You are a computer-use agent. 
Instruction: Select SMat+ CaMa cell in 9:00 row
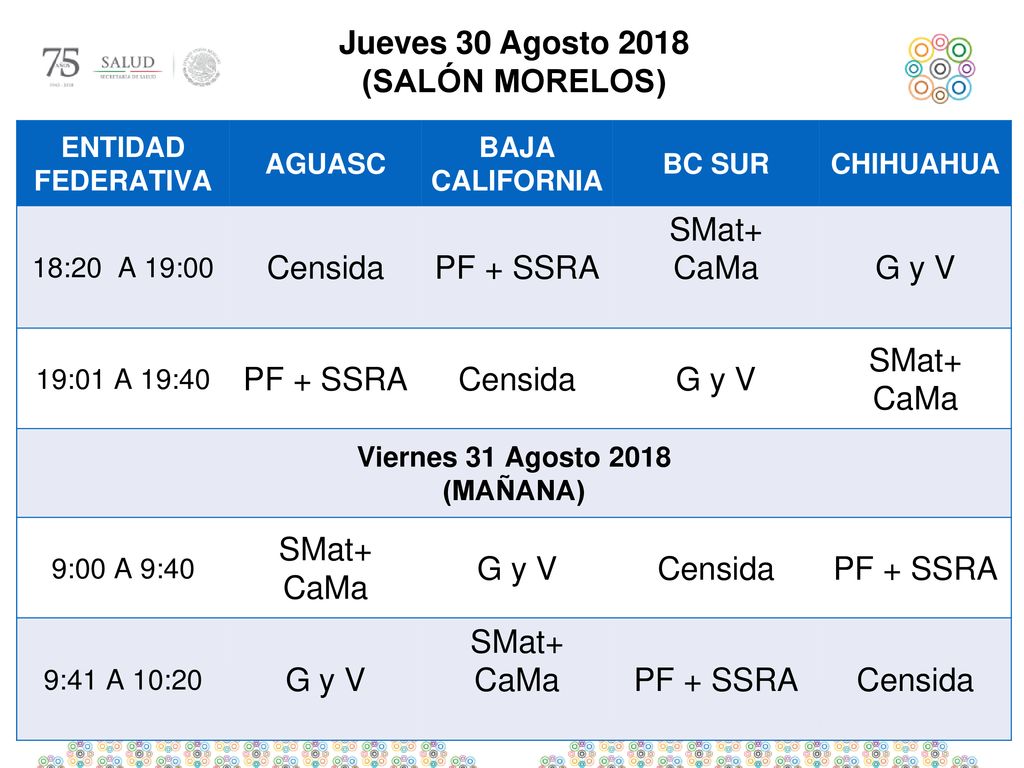(x=325, y=569)
